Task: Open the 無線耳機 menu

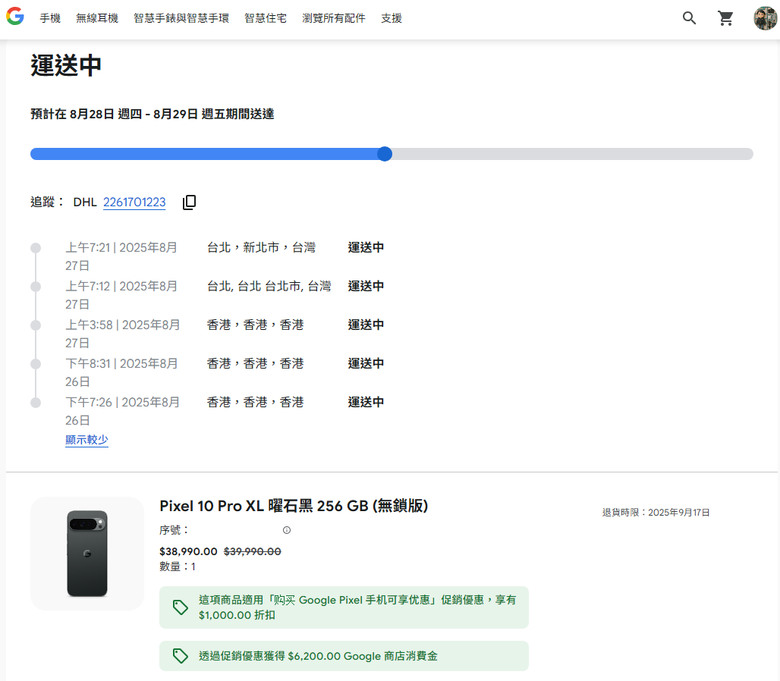Action: [97, 18]
